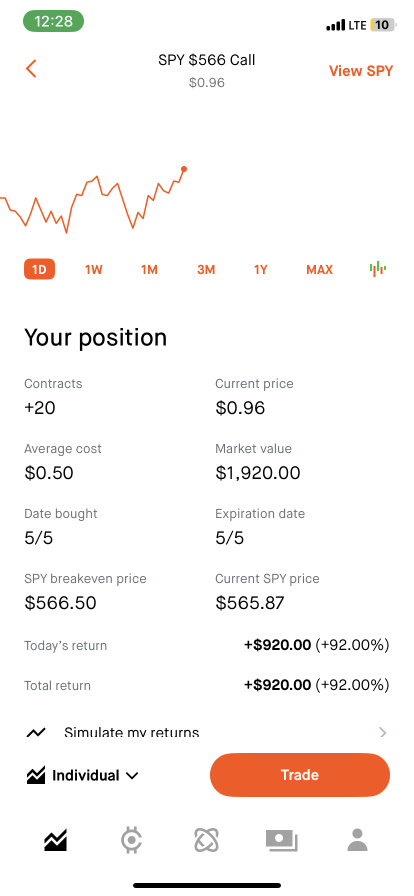Expand the Individual account dropdown

tap(83, 775)
